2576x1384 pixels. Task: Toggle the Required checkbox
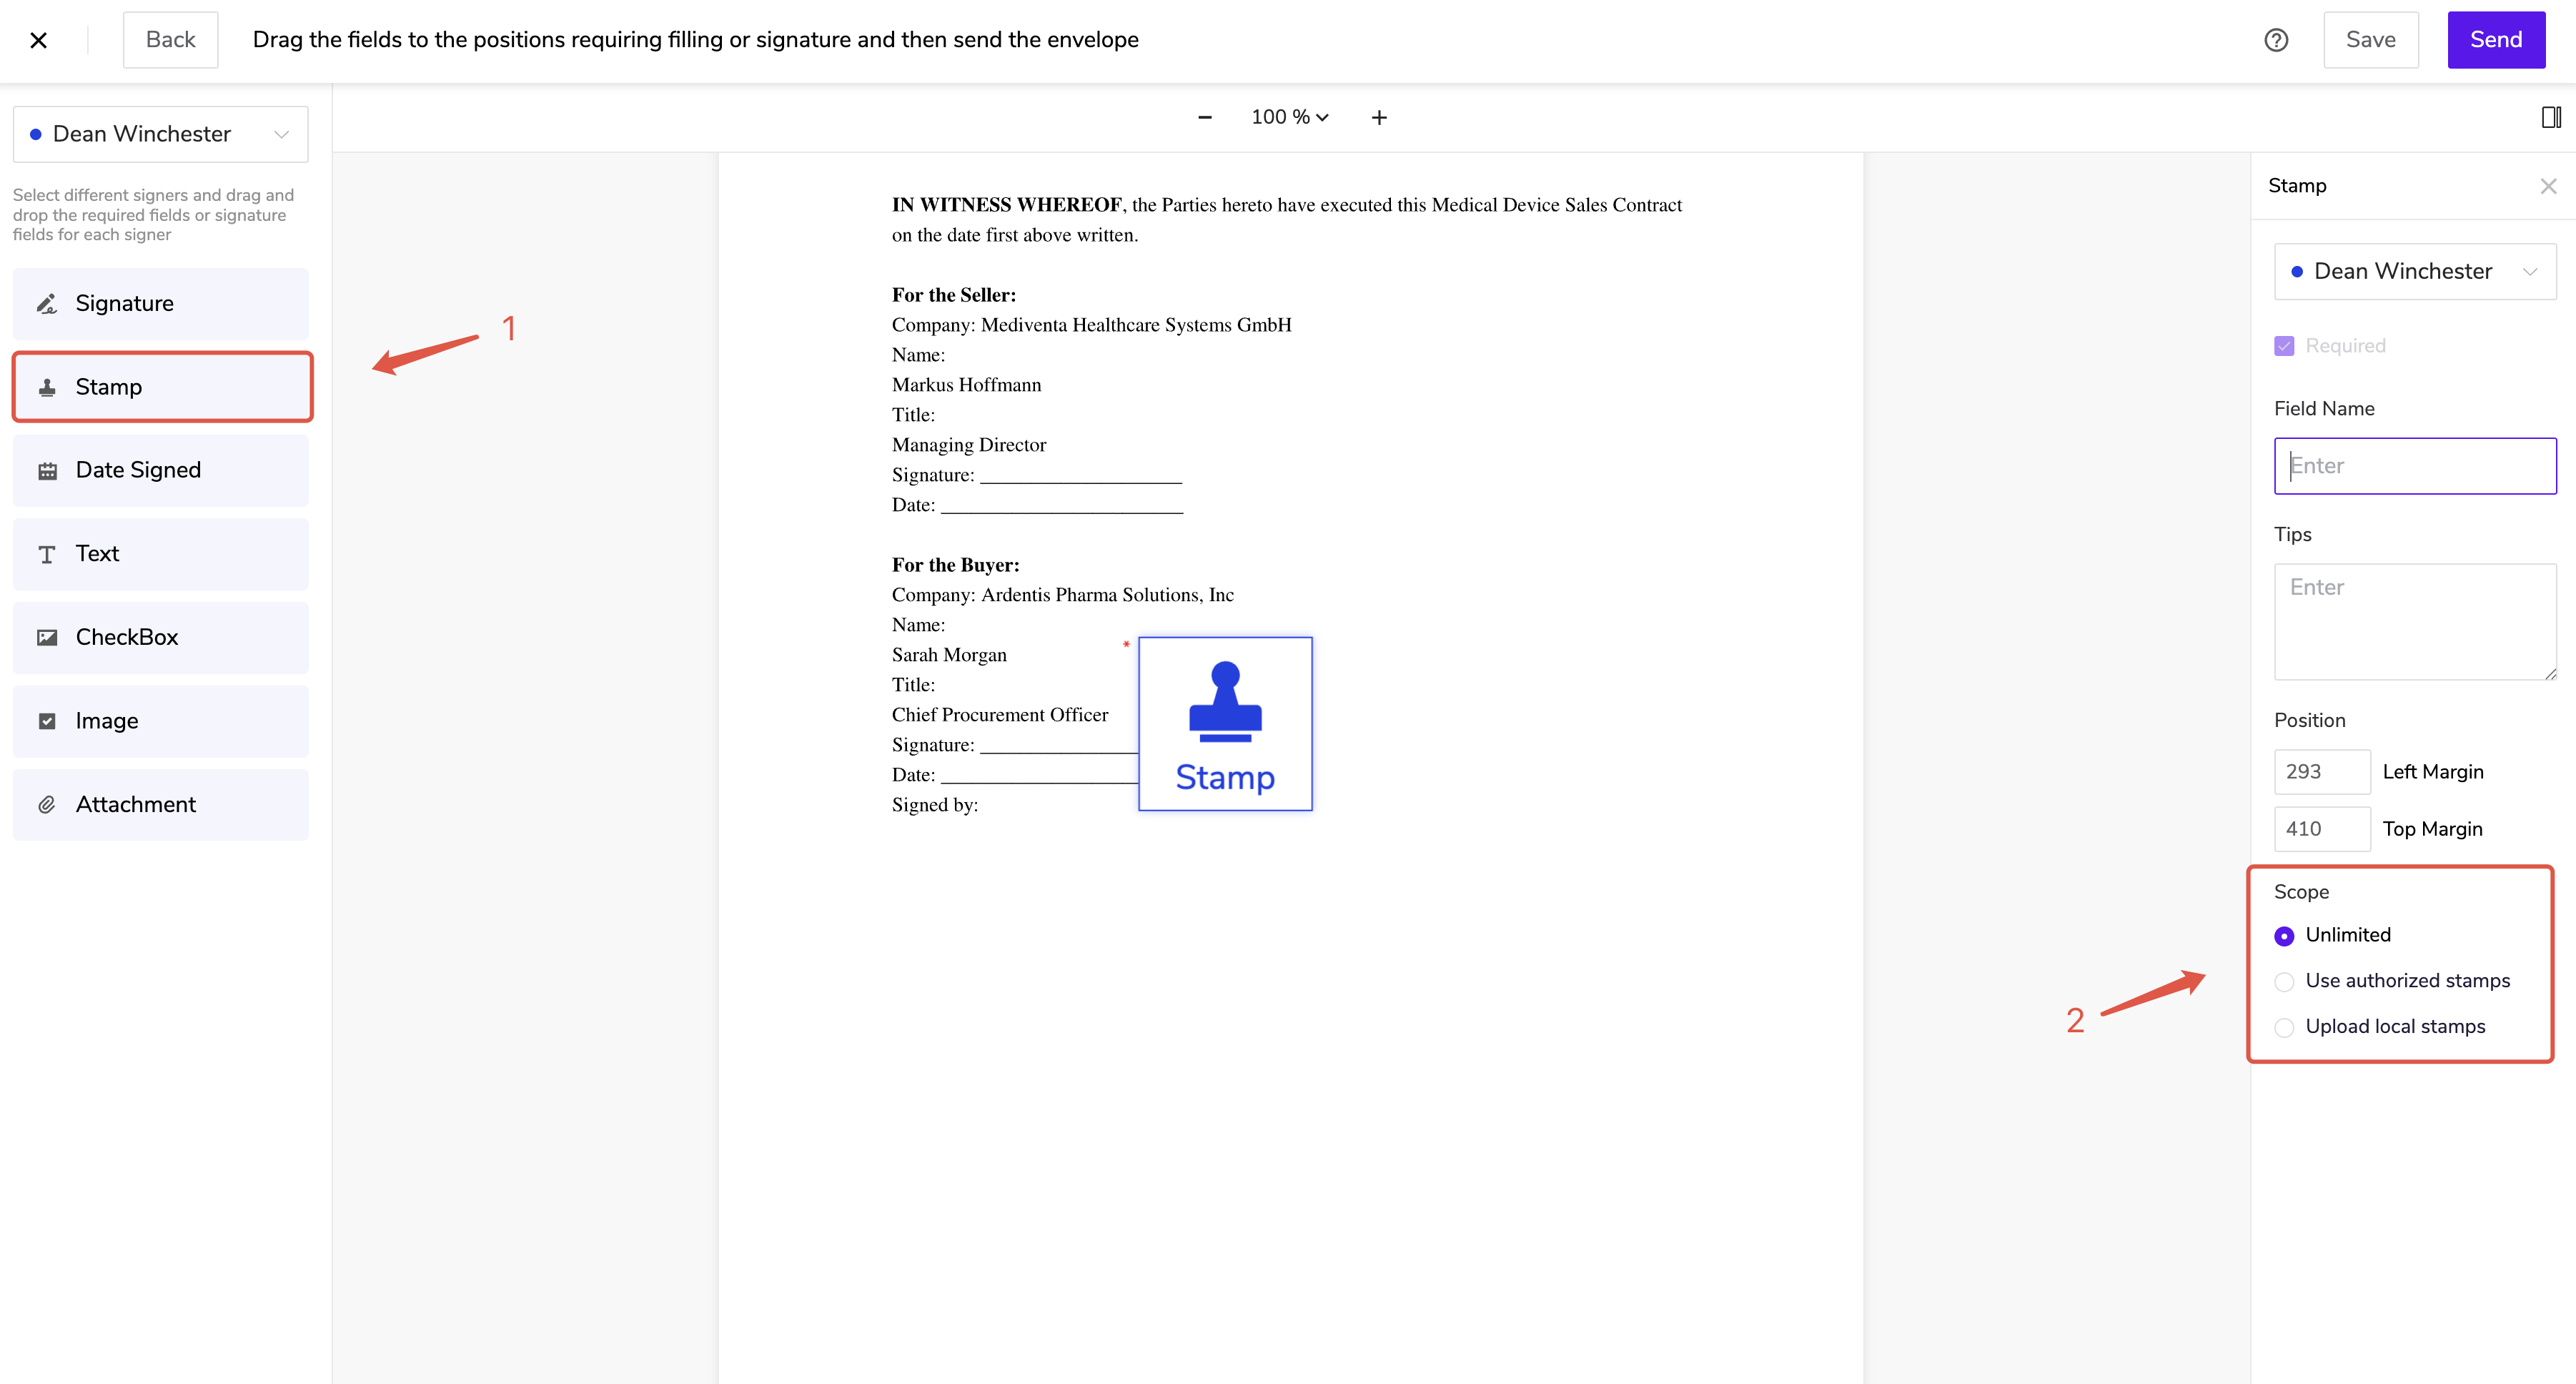[2284, 346]
